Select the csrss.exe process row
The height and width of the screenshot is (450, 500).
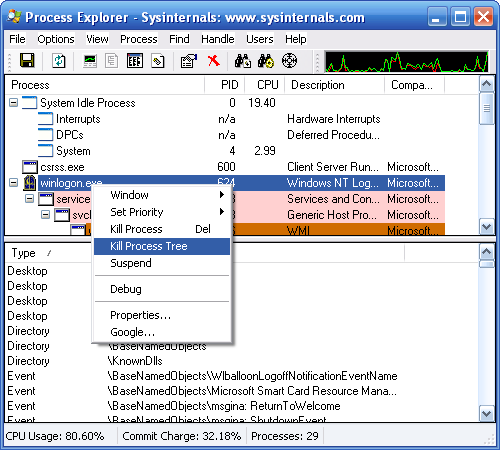tap(225, 167)
